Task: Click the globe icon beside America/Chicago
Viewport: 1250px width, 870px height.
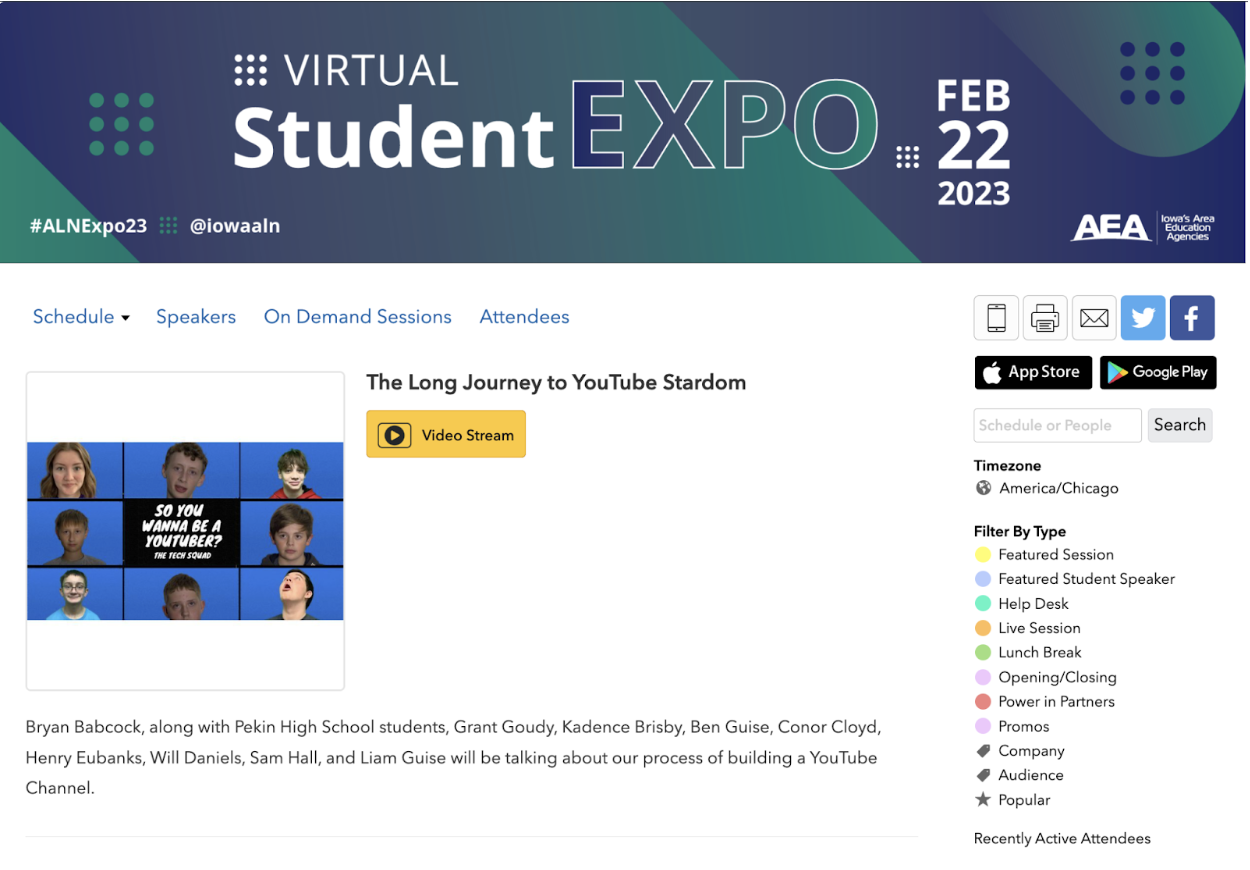Action: pos(984,488)
